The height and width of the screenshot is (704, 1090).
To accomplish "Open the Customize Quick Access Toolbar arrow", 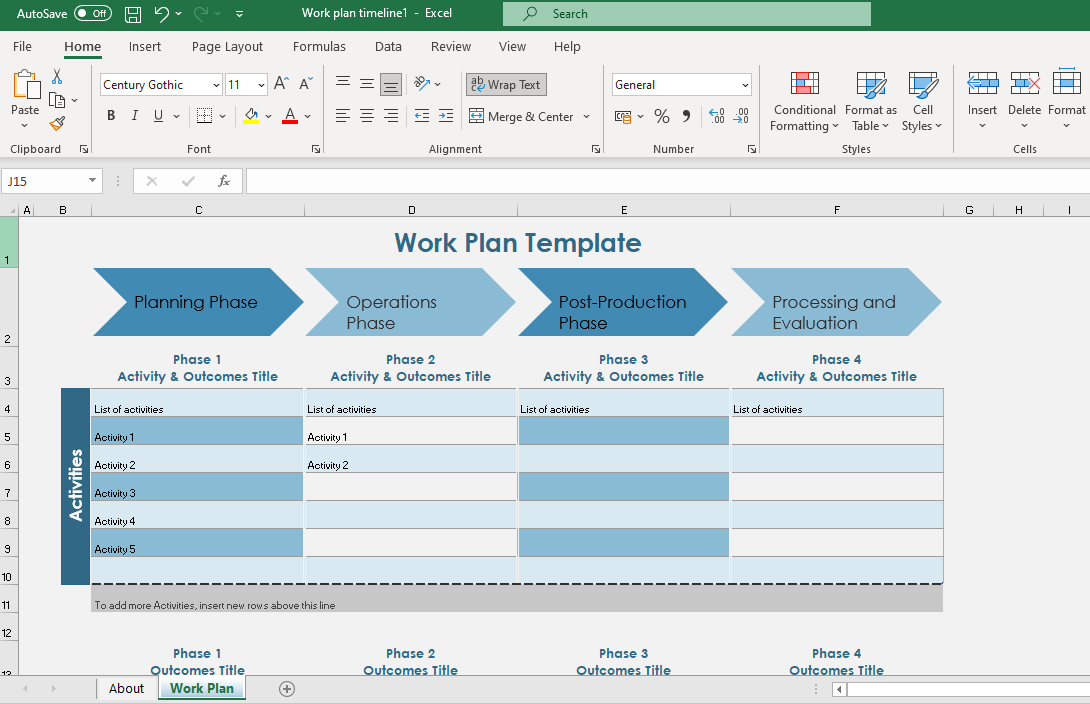I will pyautogui.click(x=239, y=14).
